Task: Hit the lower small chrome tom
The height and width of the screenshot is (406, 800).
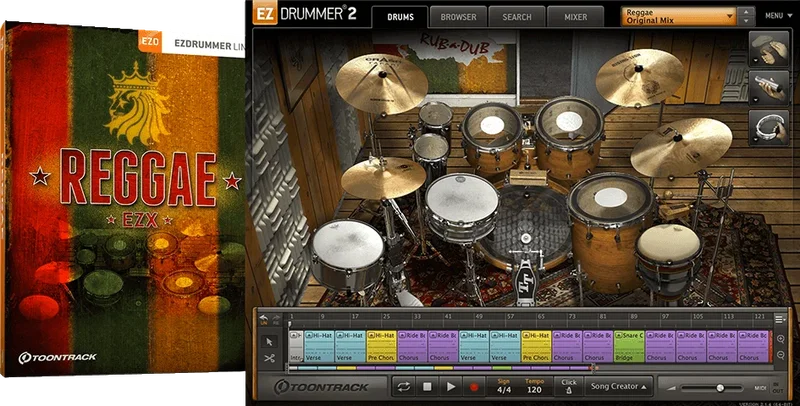Action: (x=431, y=155)
